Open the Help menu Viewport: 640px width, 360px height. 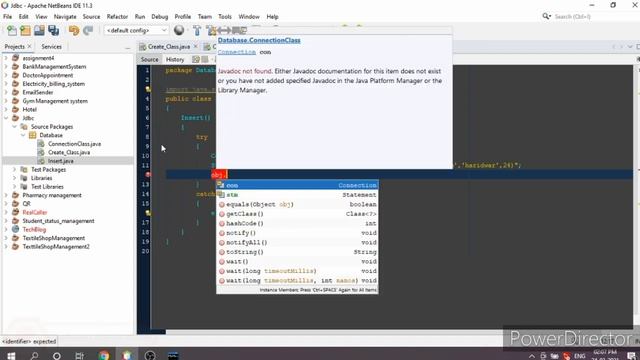tap(272, 17)
